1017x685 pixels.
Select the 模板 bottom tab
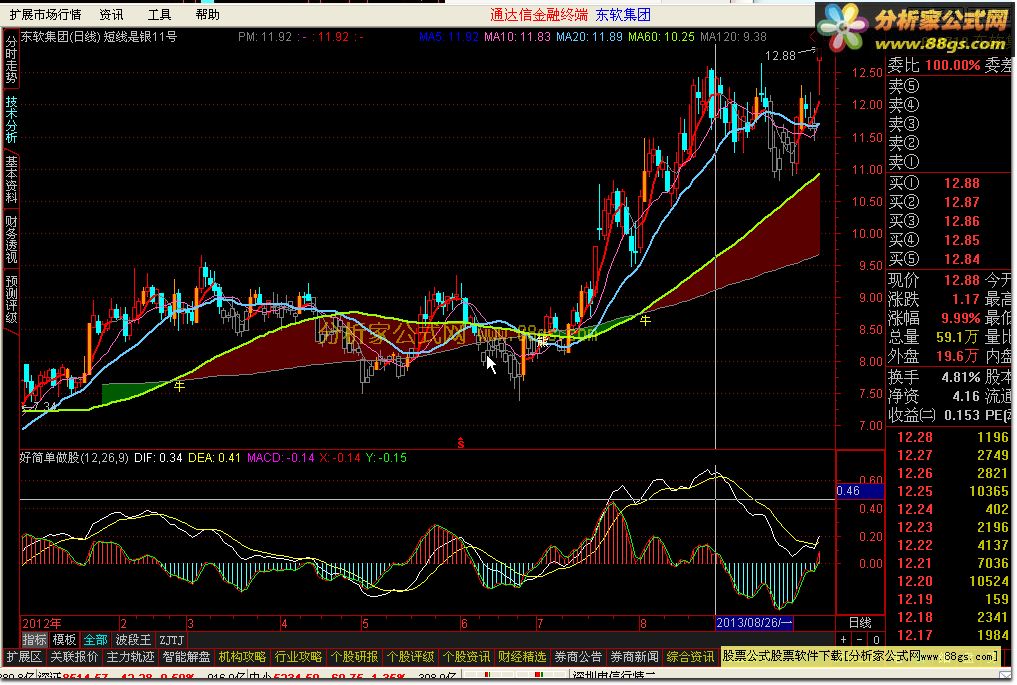tap(64, 640)
